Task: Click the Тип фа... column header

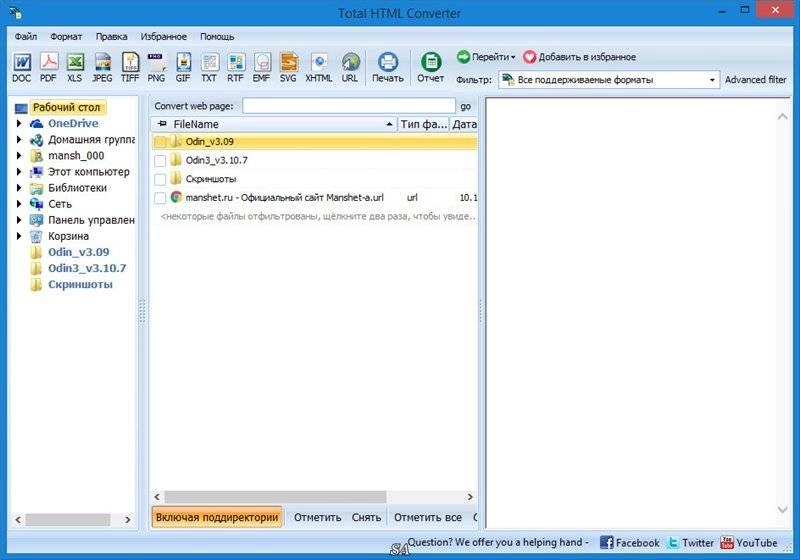Action: [423, 124]
